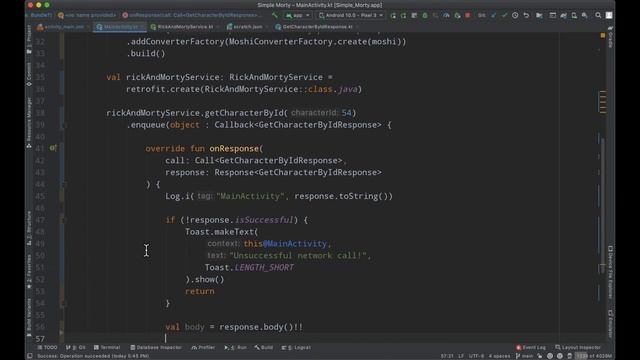This screenshot has width=640, height=360.
Task: Open the TODO tool window
Action: click(x=47, y=347)
